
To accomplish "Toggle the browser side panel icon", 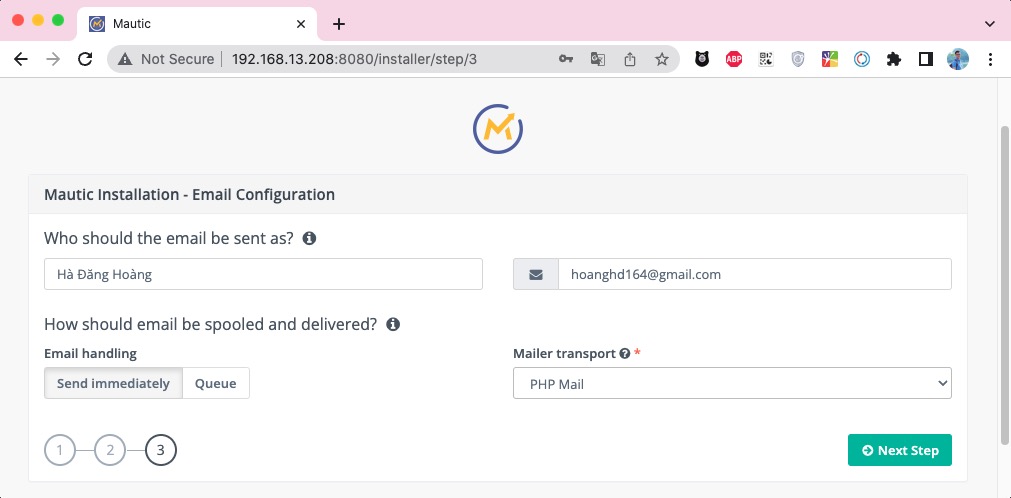I will pos(926,59).
